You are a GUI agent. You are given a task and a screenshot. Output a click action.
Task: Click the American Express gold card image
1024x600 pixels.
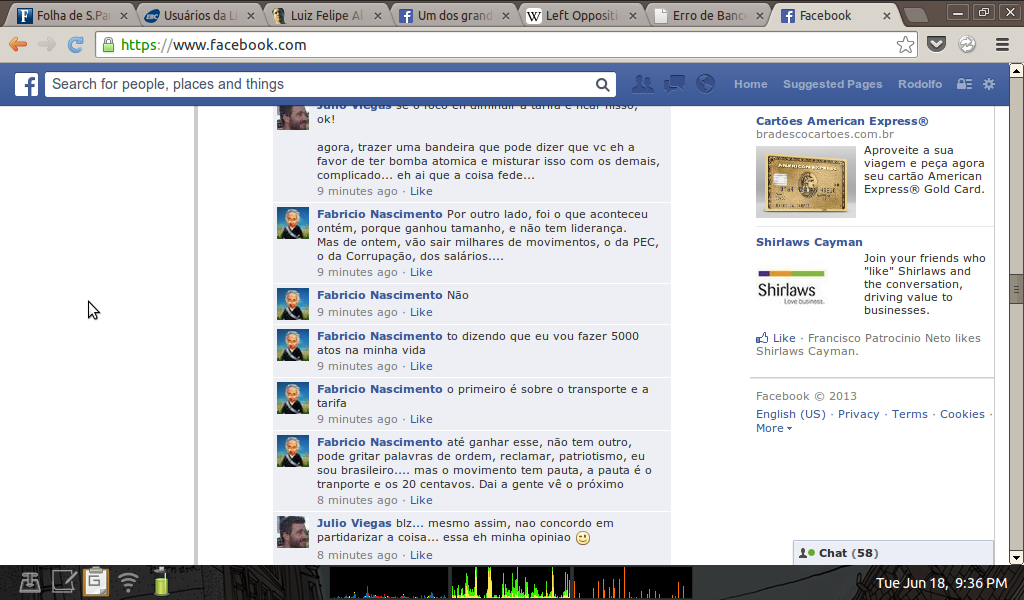(806, 182)
